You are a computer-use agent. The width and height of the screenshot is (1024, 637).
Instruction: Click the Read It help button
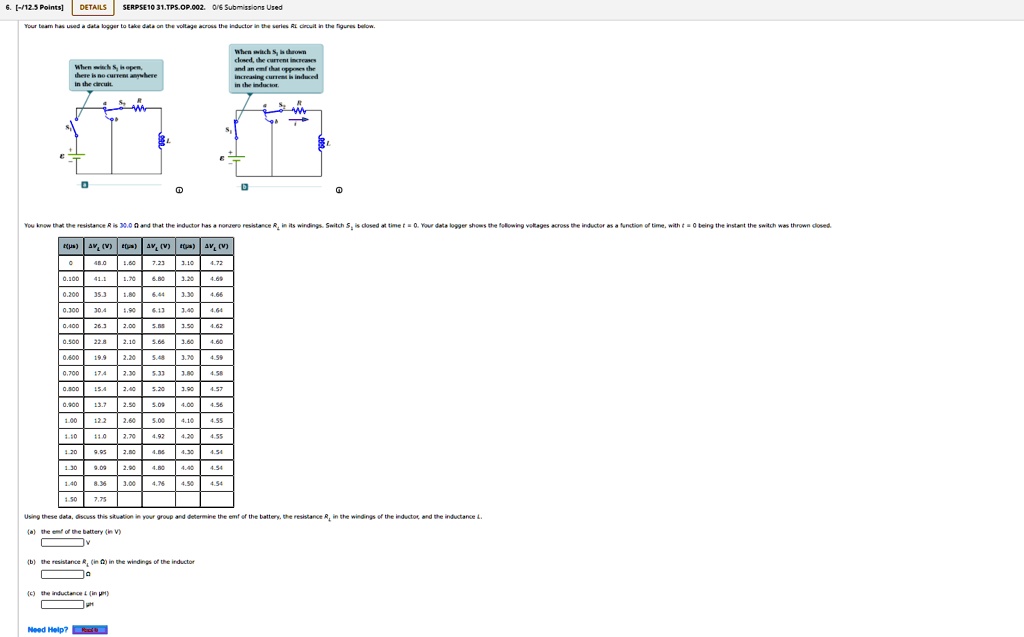[x=90, y=630]
